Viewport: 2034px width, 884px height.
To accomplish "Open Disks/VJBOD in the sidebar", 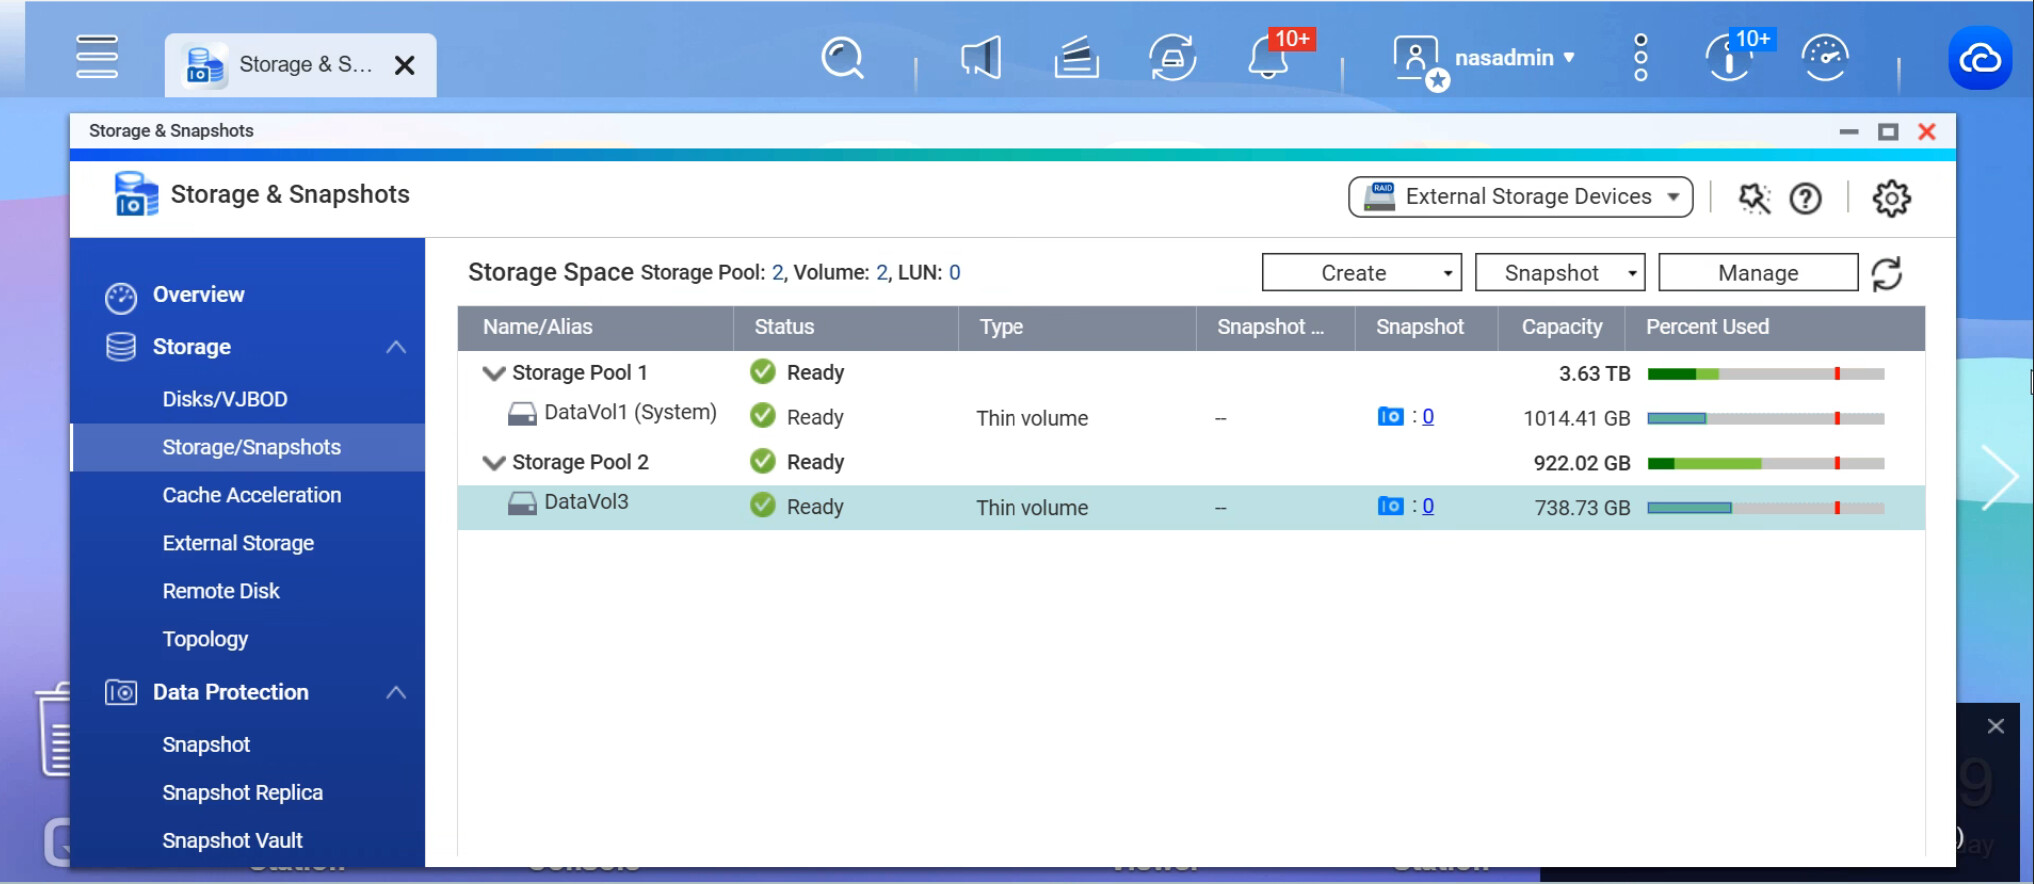I will coord(225,399).
